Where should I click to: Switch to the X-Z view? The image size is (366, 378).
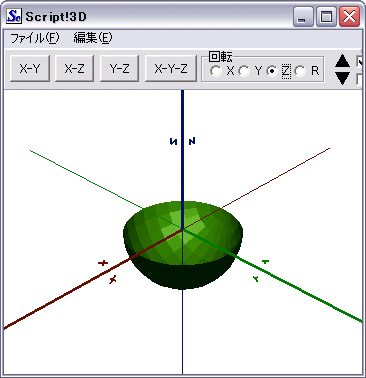pos(74,69)
